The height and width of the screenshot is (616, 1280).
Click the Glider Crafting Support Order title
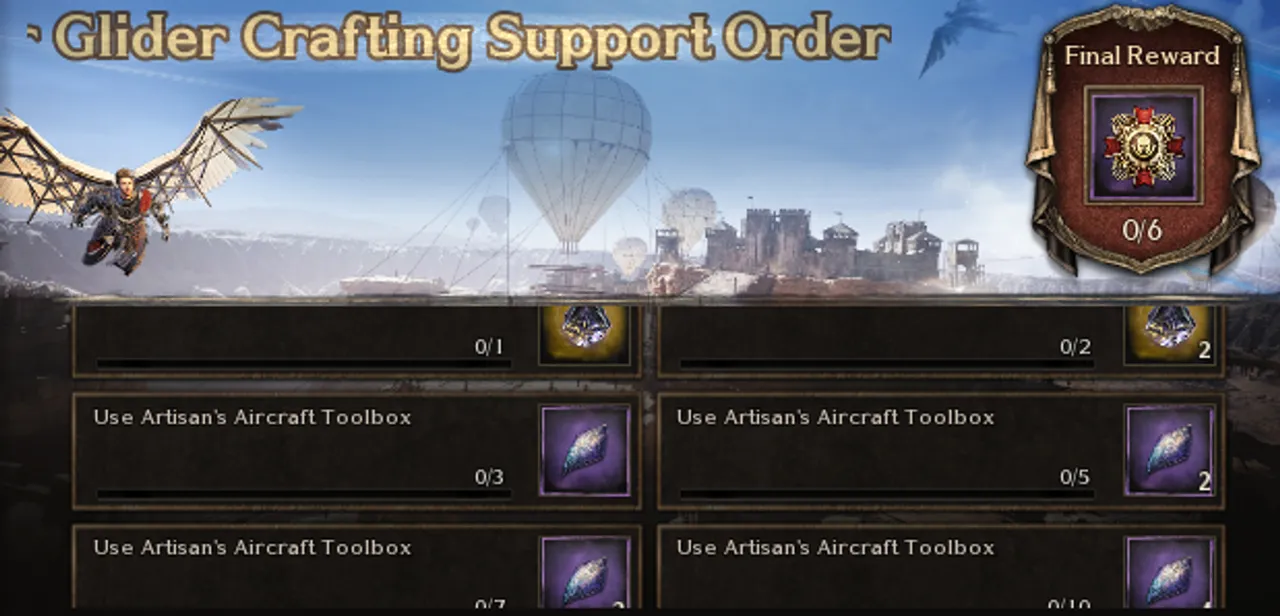pos(472,39)
